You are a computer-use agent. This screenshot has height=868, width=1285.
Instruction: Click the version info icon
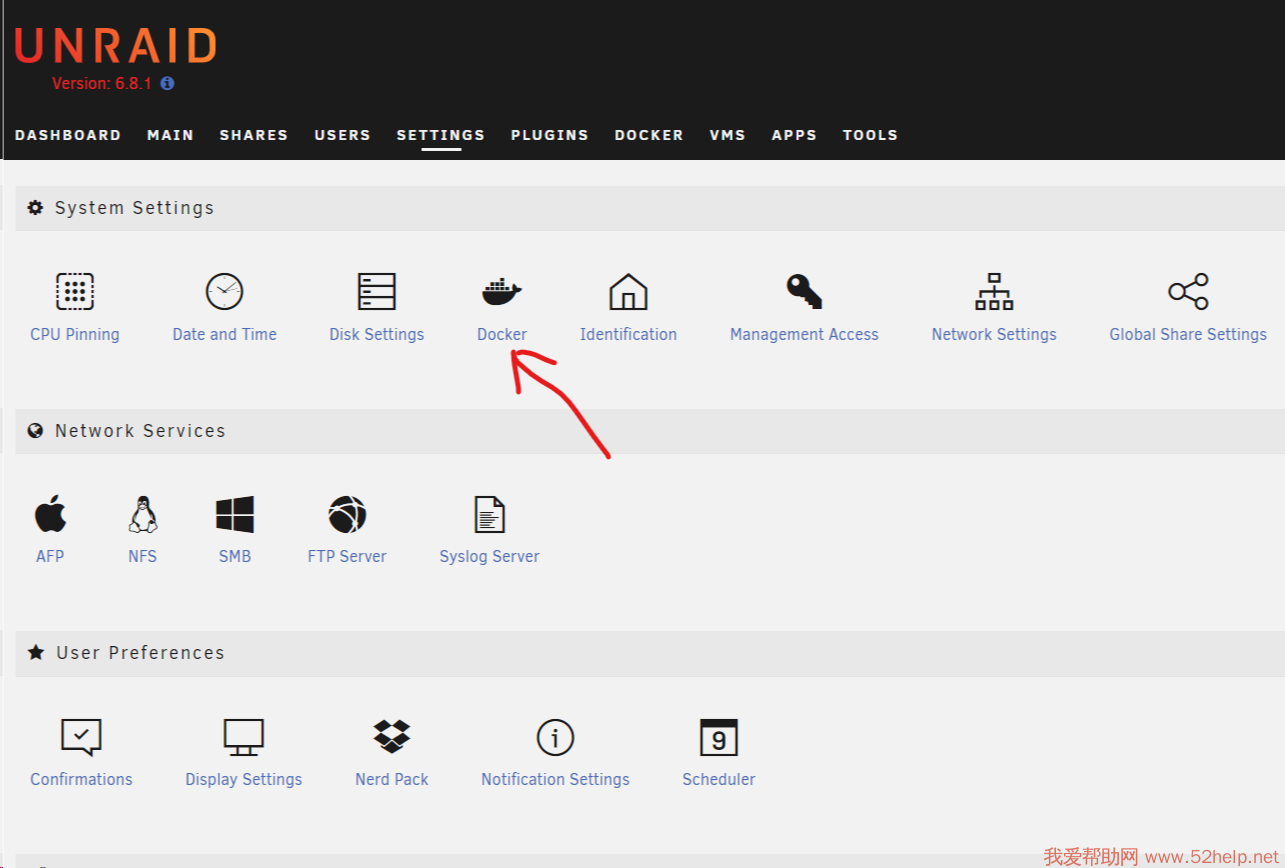click(x=167, y=84)
